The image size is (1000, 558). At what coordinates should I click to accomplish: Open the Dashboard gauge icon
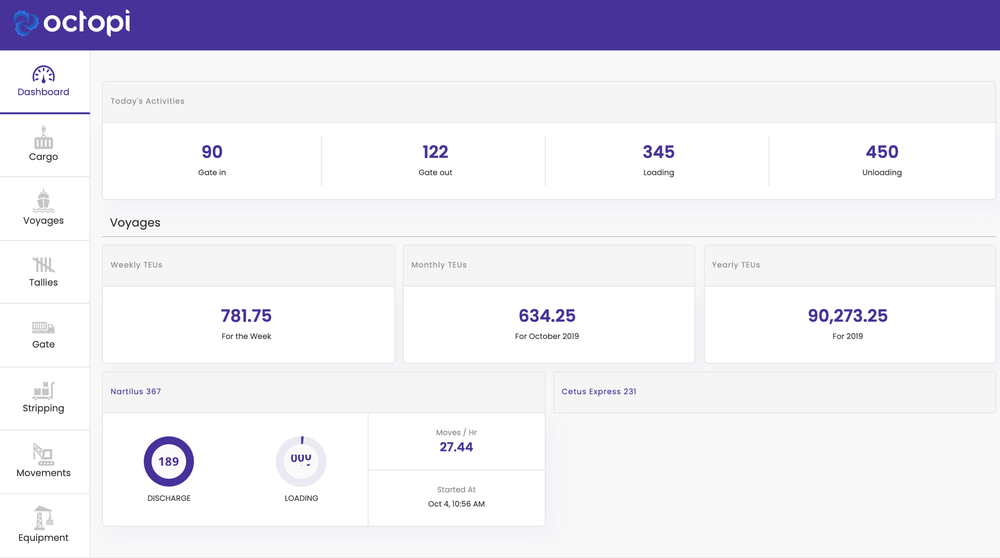tap(43, 75)
